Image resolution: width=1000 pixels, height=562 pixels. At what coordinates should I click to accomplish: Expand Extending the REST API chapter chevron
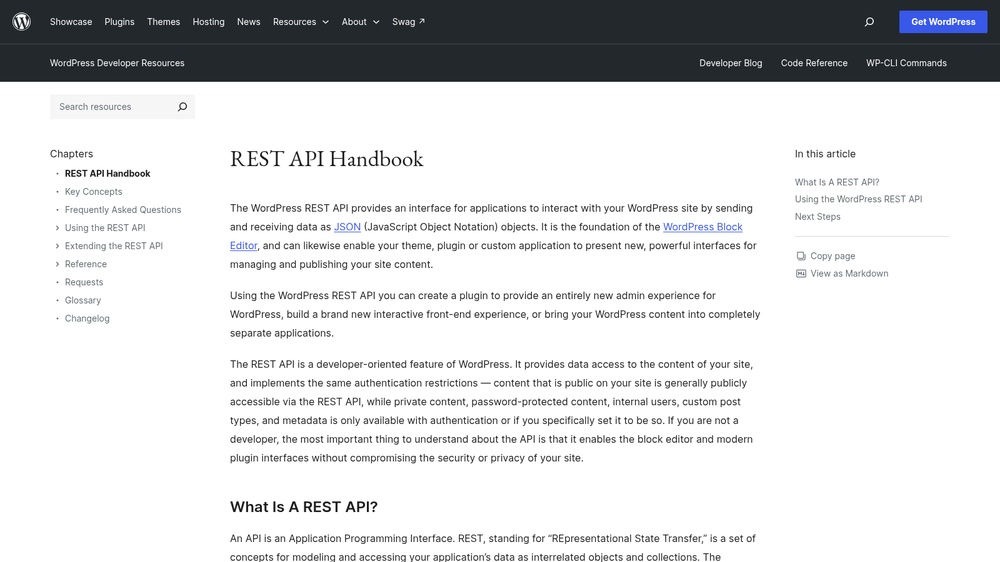click(x=57, y=246)
